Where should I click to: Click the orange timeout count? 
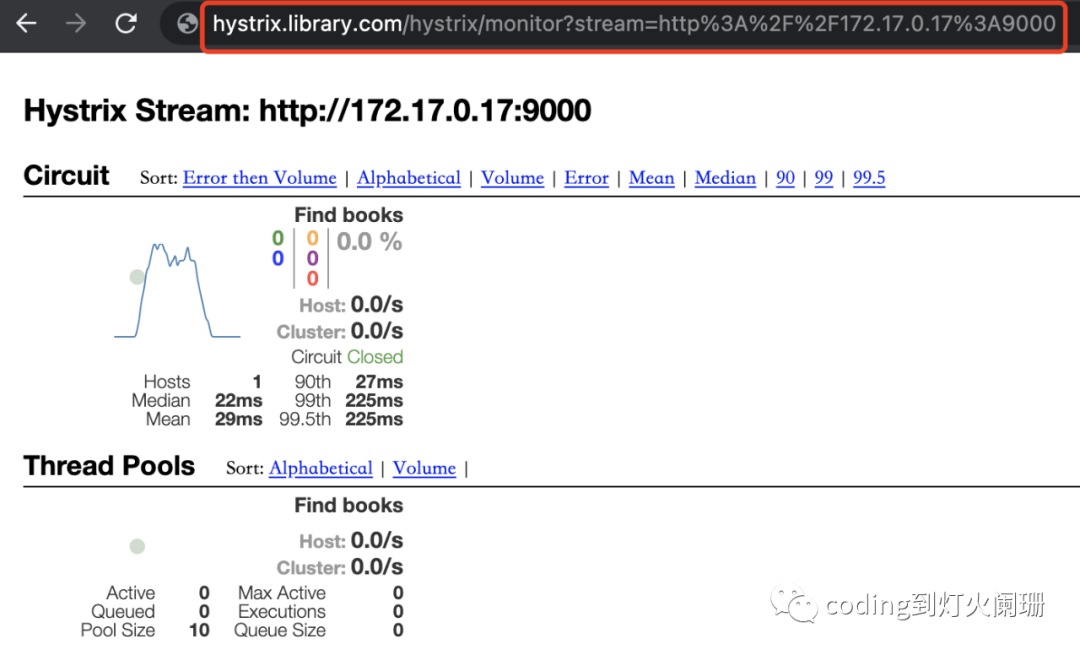pos(312,238)
